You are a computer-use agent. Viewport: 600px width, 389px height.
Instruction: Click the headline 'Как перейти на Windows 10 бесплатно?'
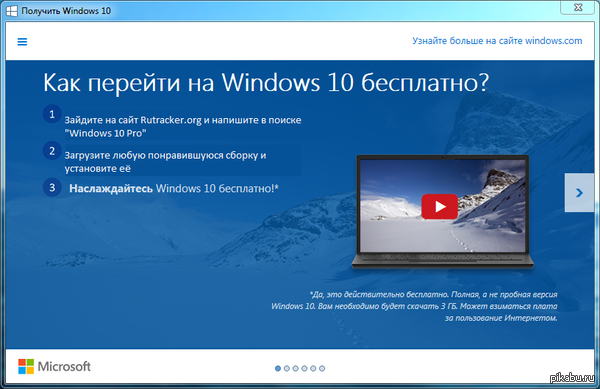[266, 83]
